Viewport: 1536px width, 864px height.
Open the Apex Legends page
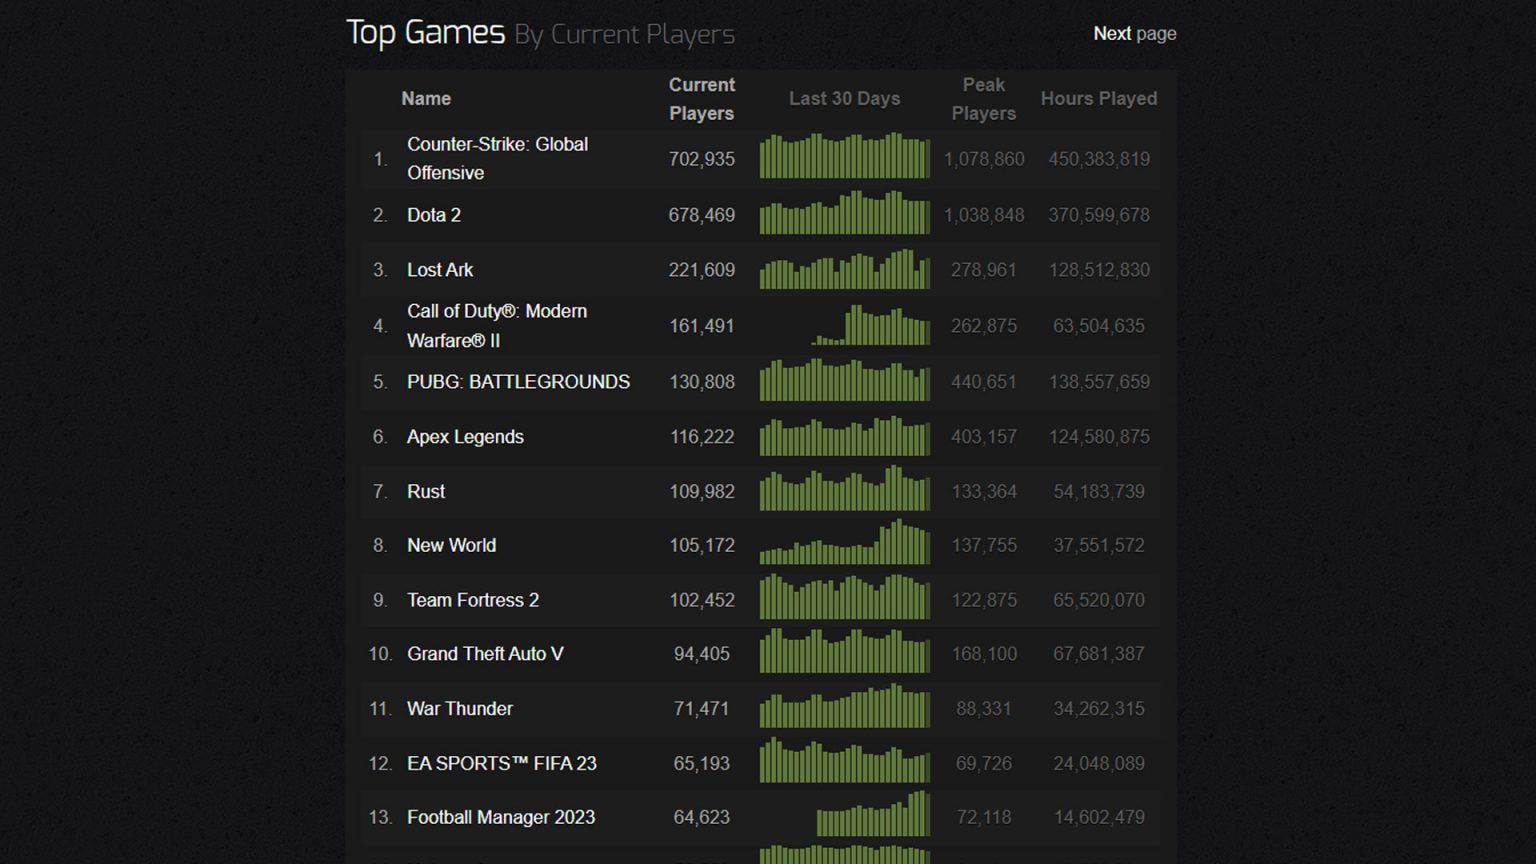[464, 437]
